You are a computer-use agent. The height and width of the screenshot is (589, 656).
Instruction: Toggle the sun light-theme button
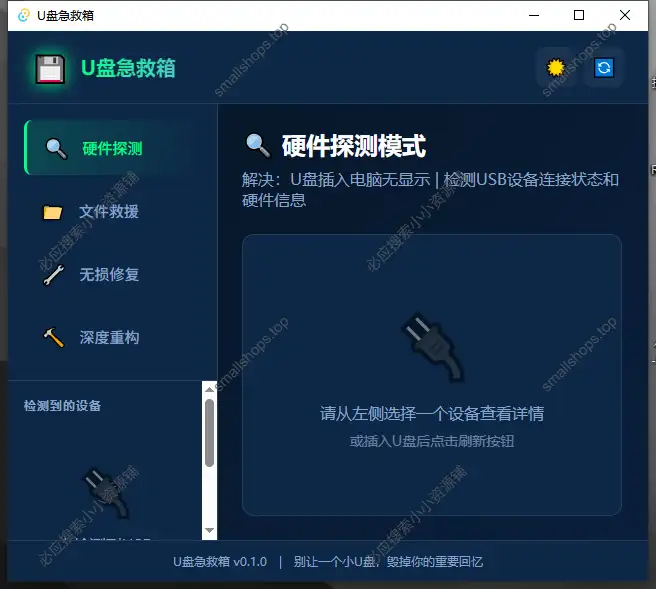556,68
